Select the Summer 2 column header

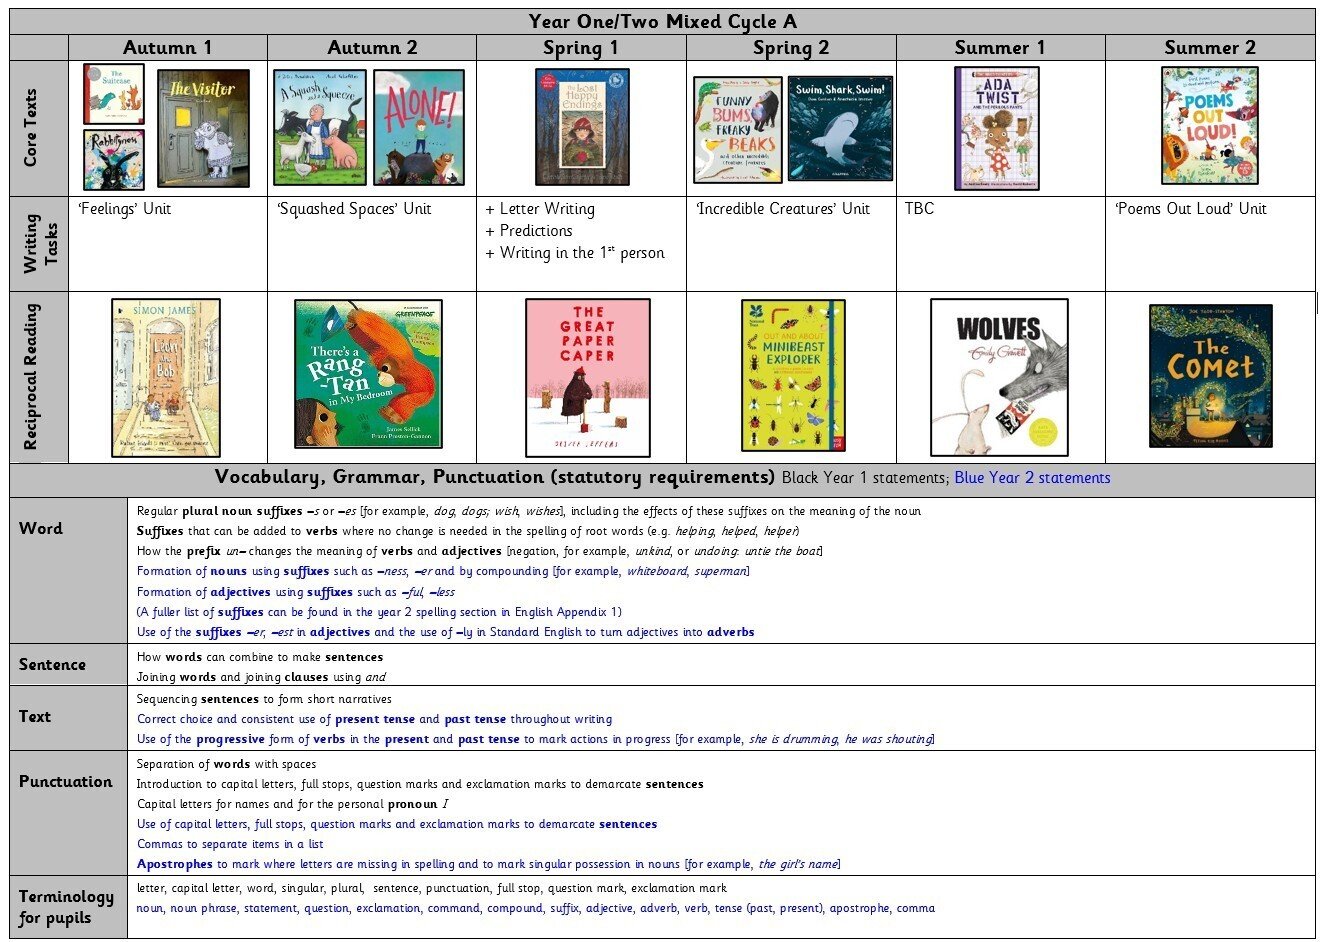coord(1210,48)
